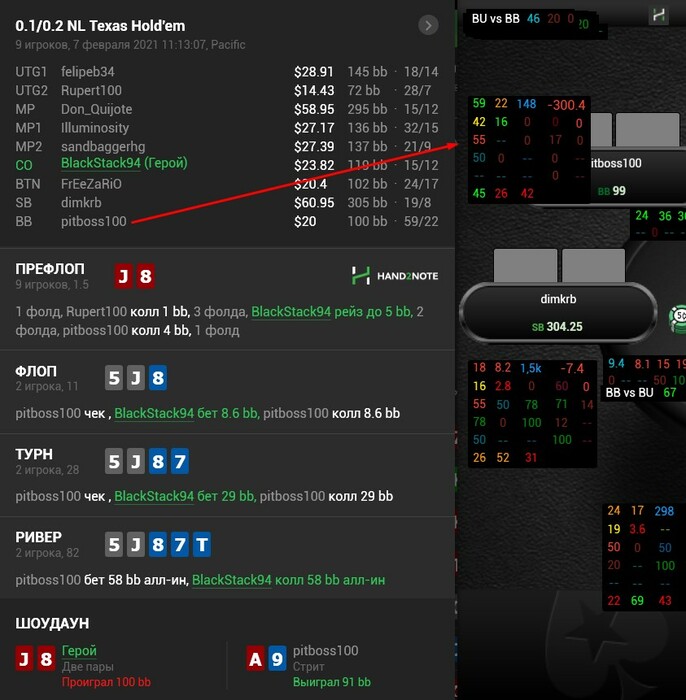Click BlackStack94 link in the river action
Viewport: 686px width, 700px height.
pos(232,580)
